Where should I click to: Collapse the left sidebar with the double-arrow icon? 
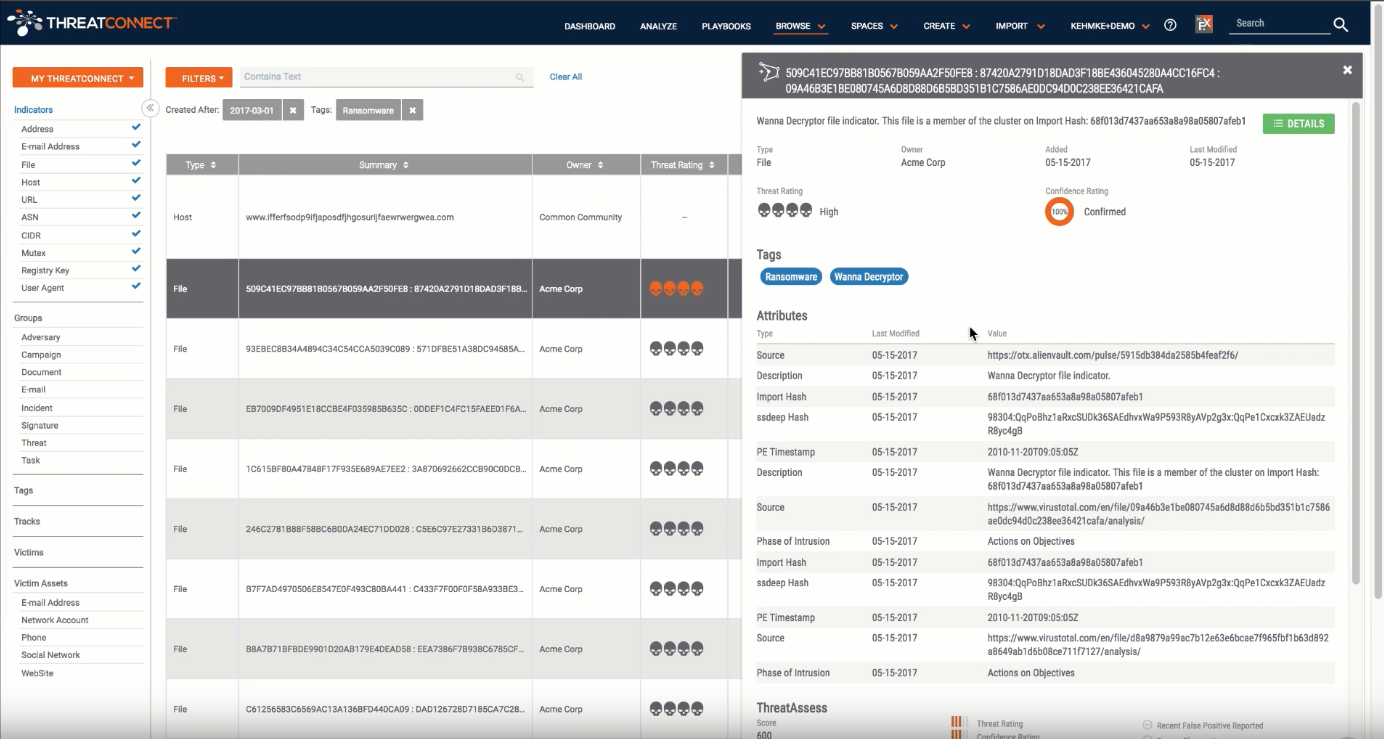(150, 108)
